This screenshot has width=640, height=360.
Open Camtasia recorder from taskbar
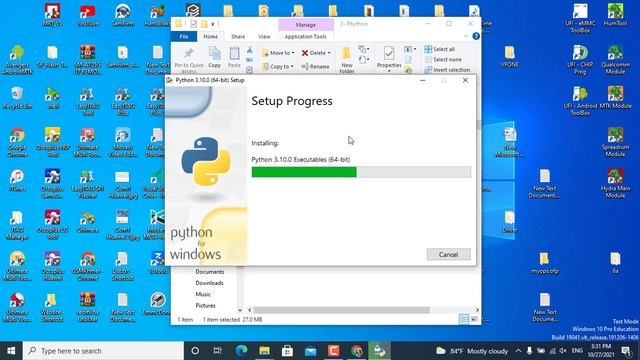pos(333,351)
